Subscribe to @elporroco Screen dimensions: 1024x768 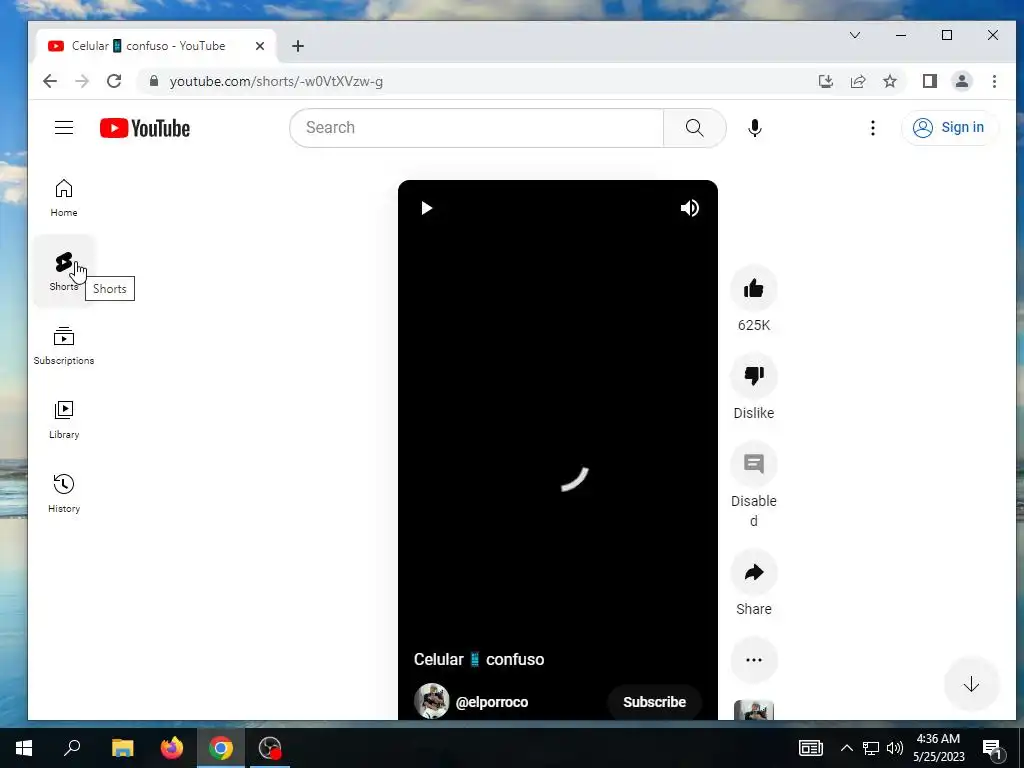click(654, 701)
